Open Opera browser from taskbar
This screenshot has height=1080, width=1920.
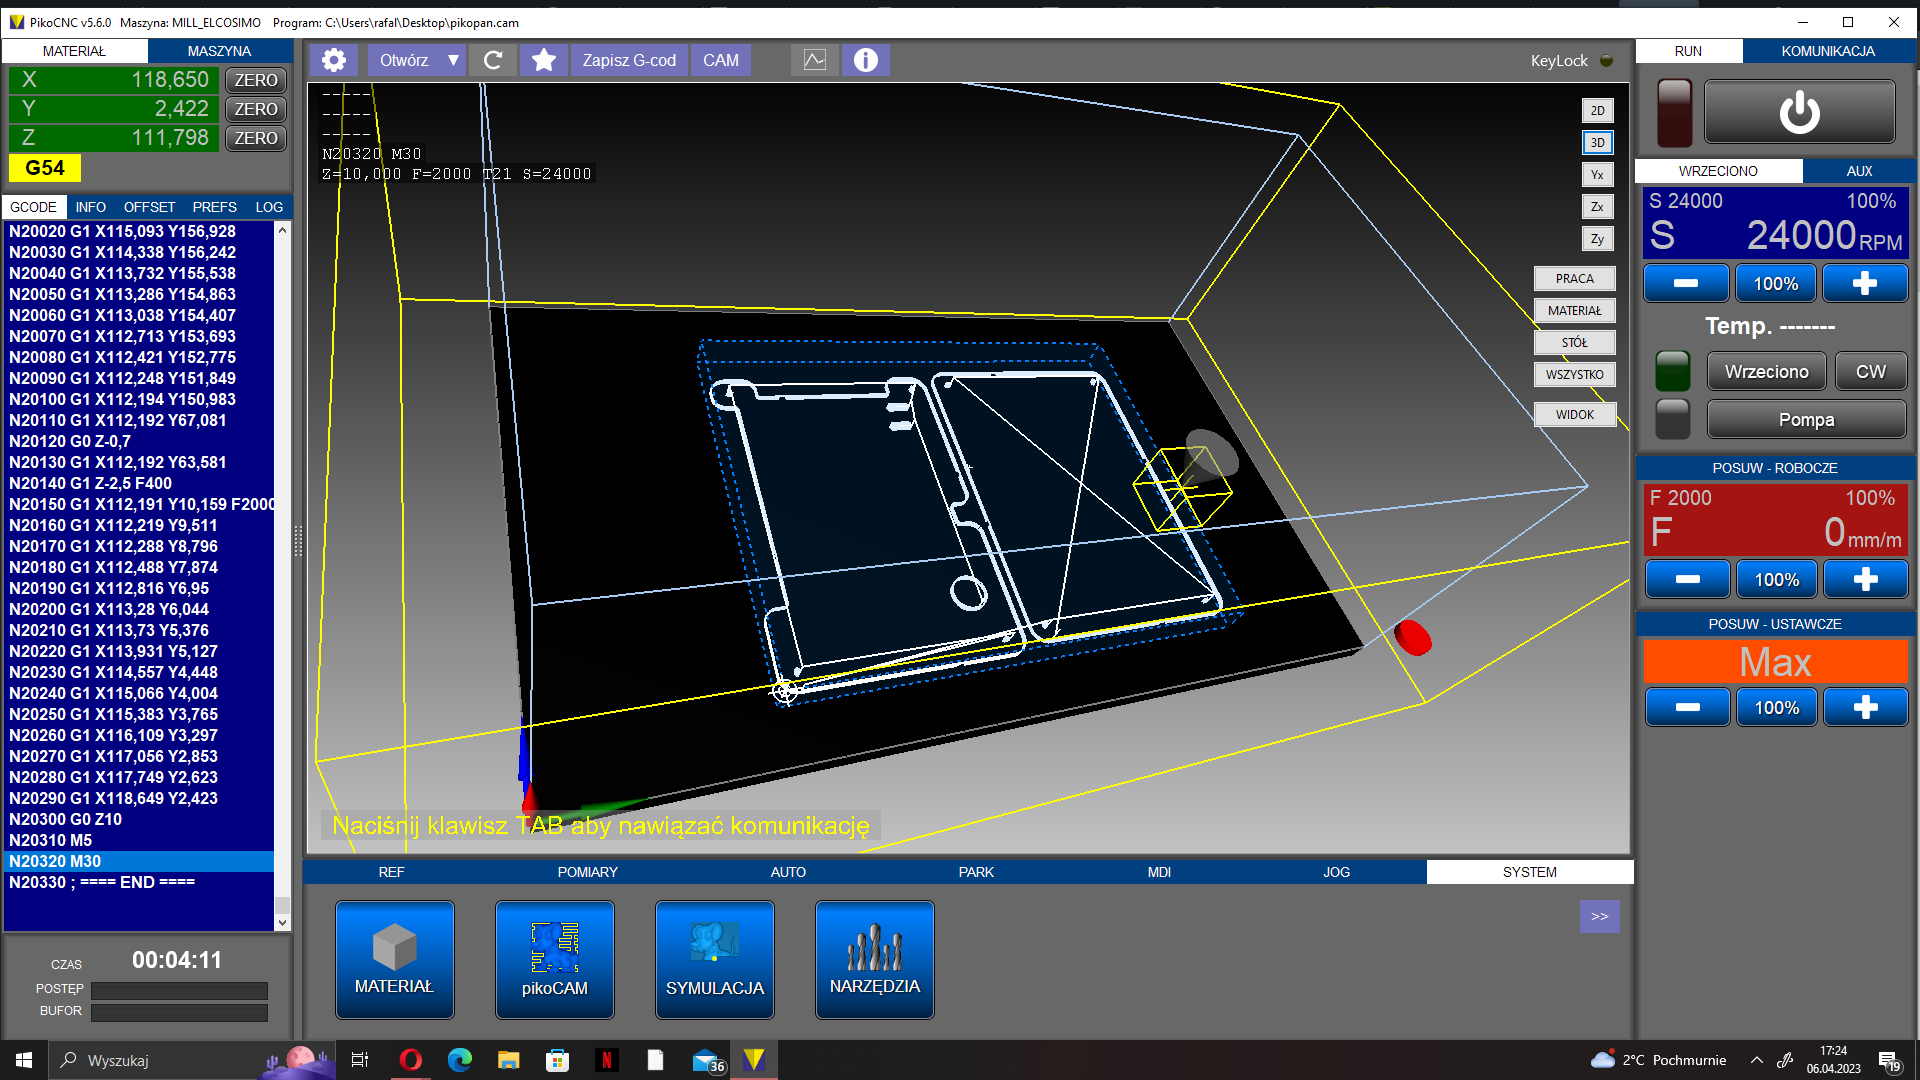tap(410, 1060)
